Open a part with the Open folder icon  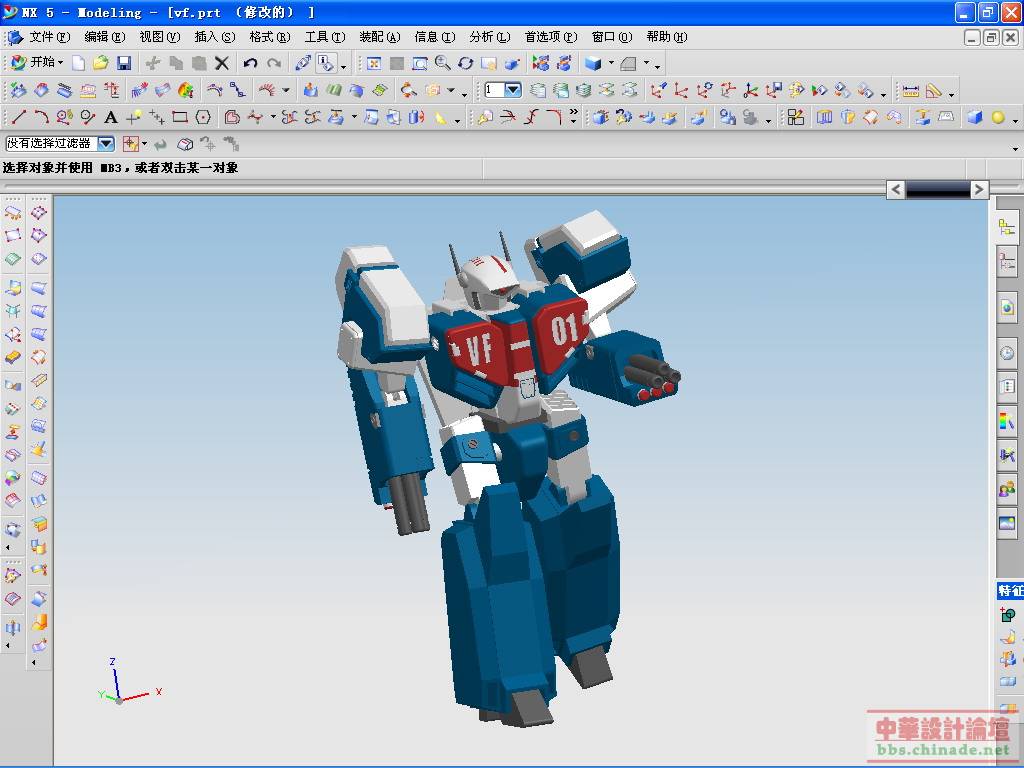click(x=101, y=63)
